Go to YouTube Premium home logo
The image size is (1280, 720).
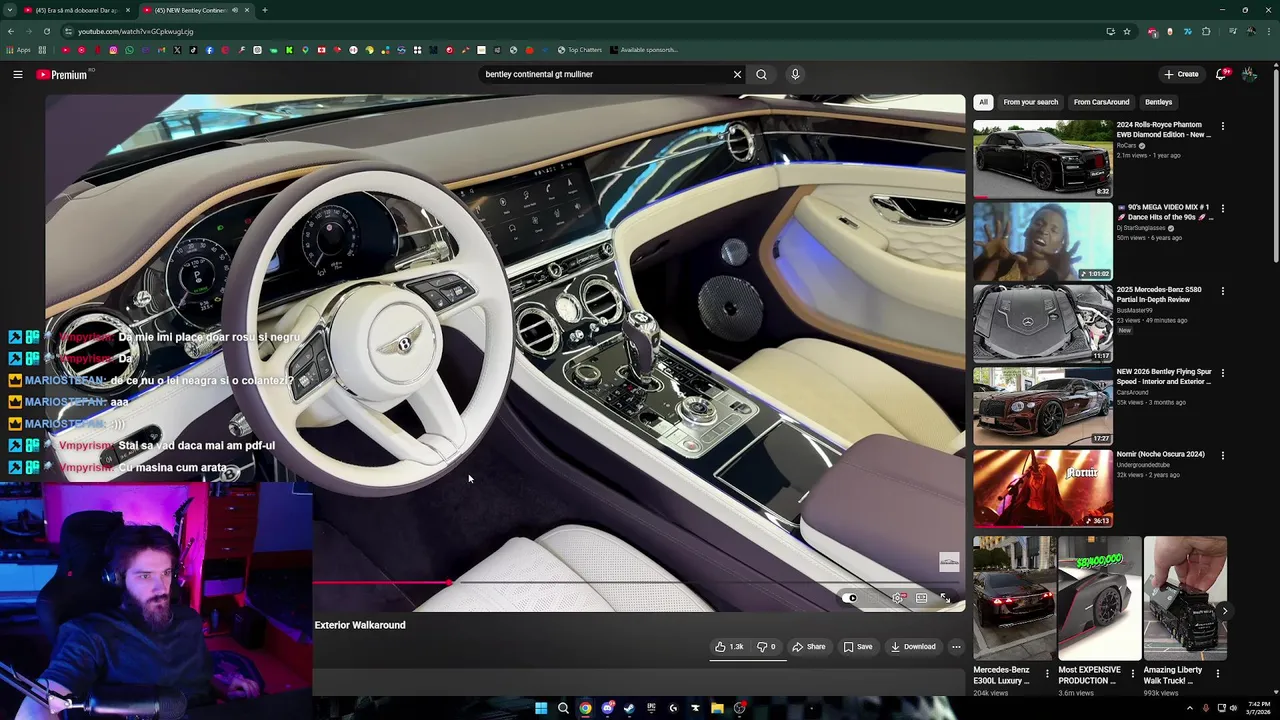click(62, 74)
